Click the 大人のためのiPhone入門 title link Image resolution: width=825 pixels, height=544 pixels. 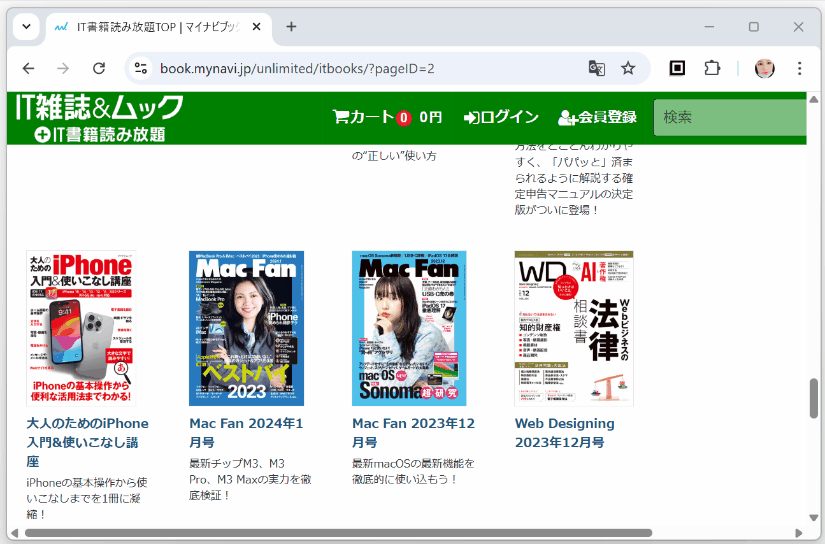click(87, 442)
